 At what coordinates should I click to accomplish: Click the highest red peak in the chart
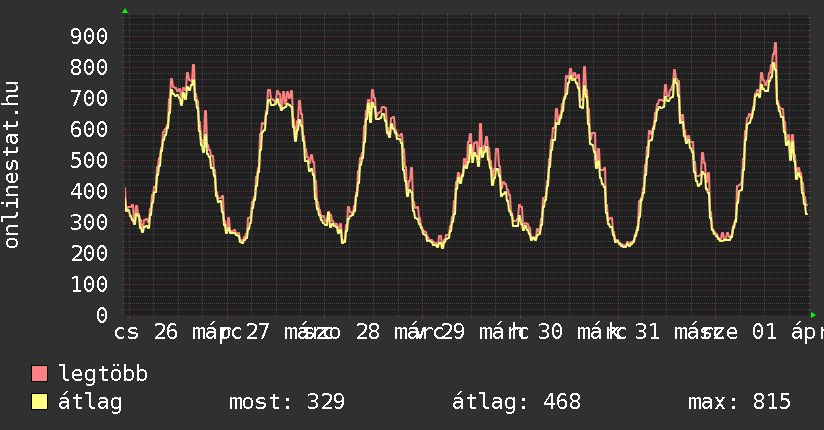[x=775, y=44]
